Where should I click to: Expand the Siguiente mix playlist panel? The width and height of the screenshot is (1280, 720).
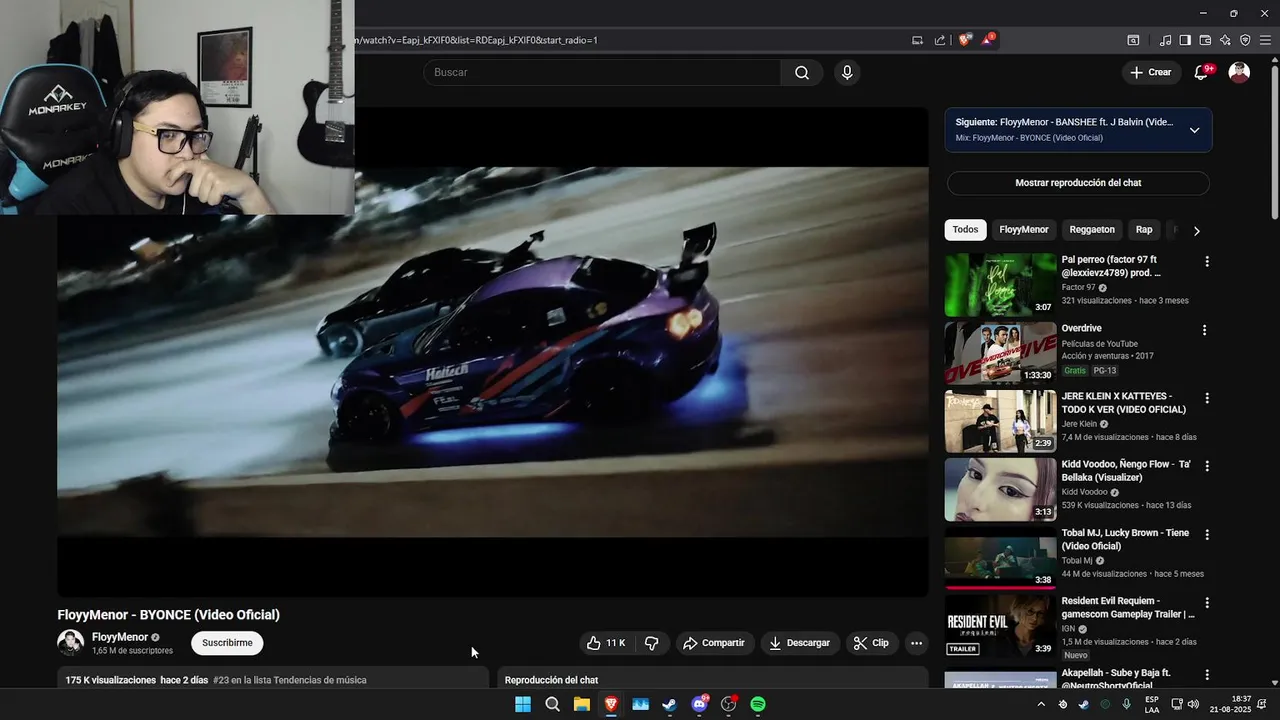tap(1194, 130)
